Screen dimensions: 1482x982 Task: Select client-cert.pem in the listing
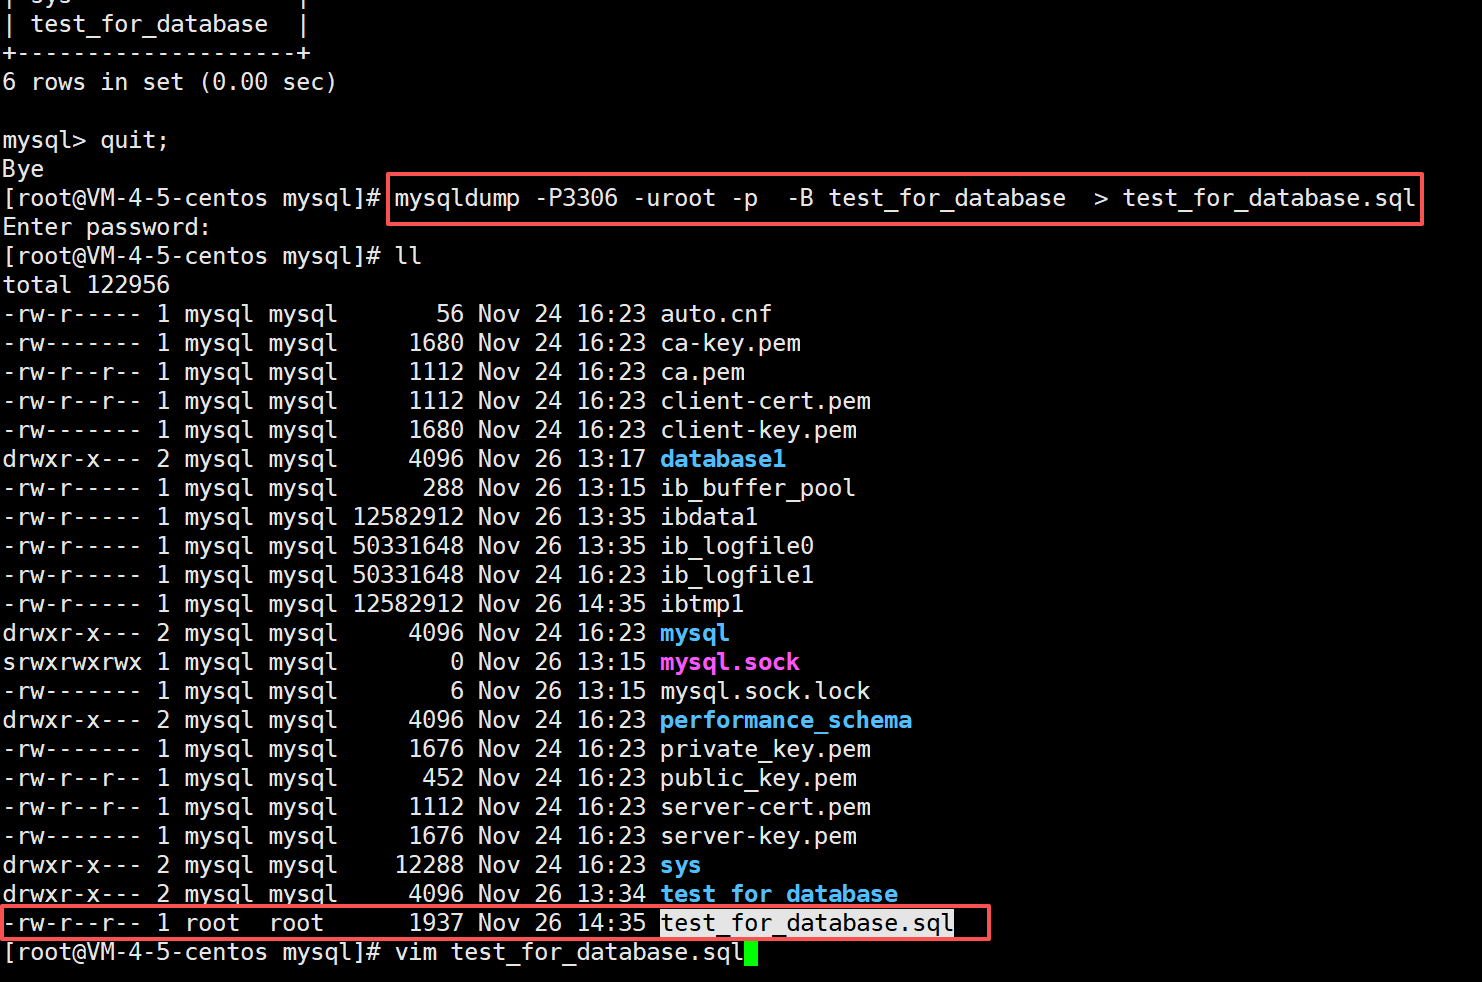(x=765, y=401)
